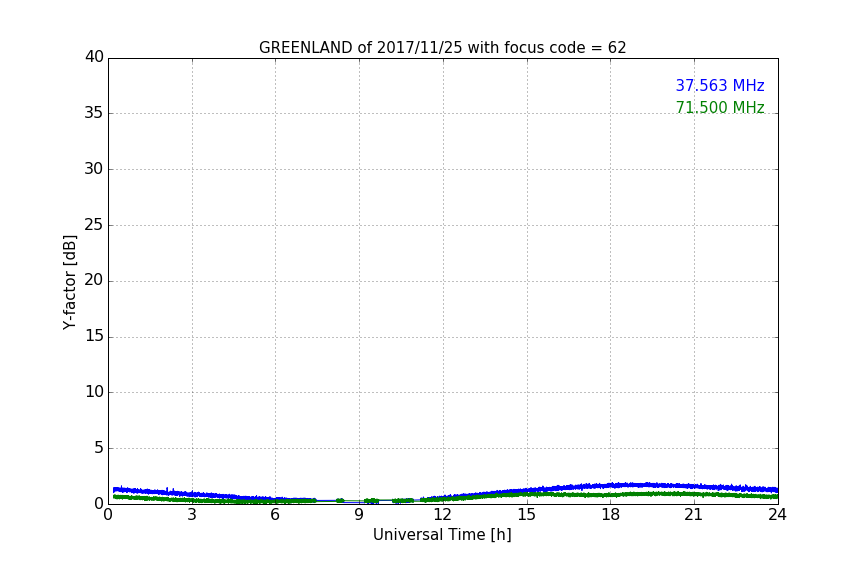Select the blue 37.563 MHz legend label

[720, 85]
